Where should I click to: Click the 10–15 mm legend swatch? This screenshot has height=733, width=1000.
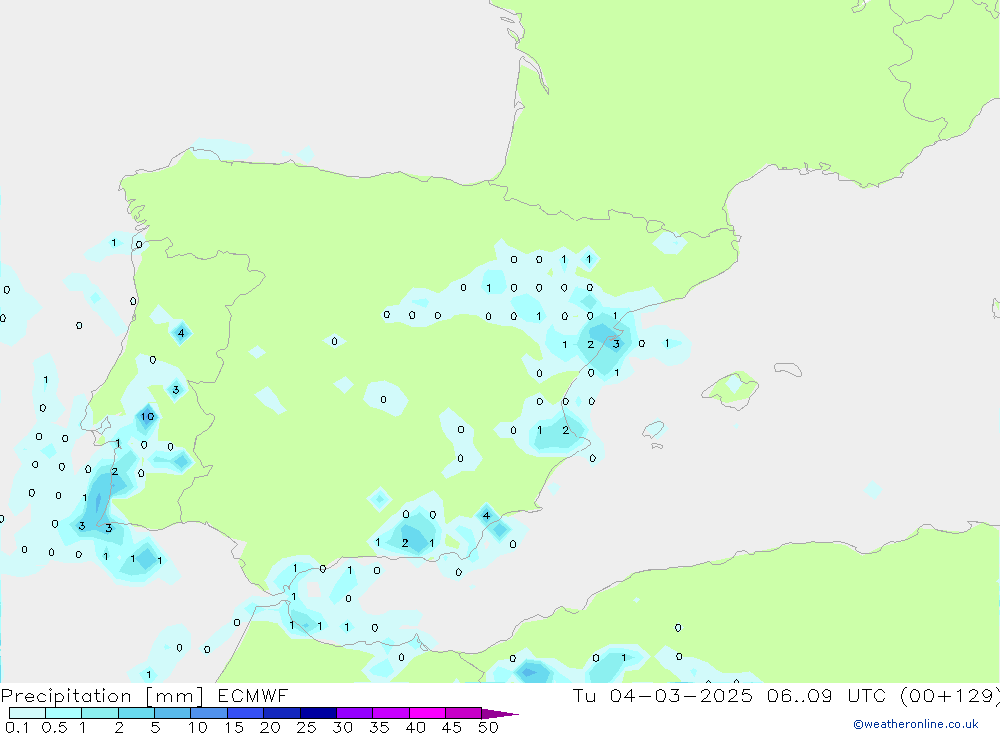click(x=209, y=713)
